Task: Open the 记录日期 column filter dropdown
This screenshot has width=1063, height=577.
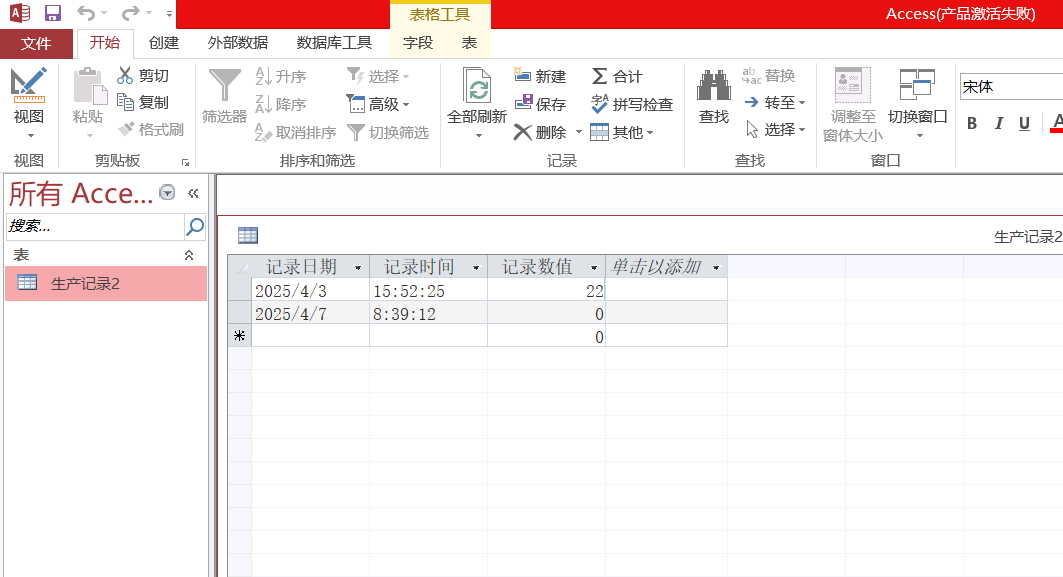Action: [x=358, y=268]
